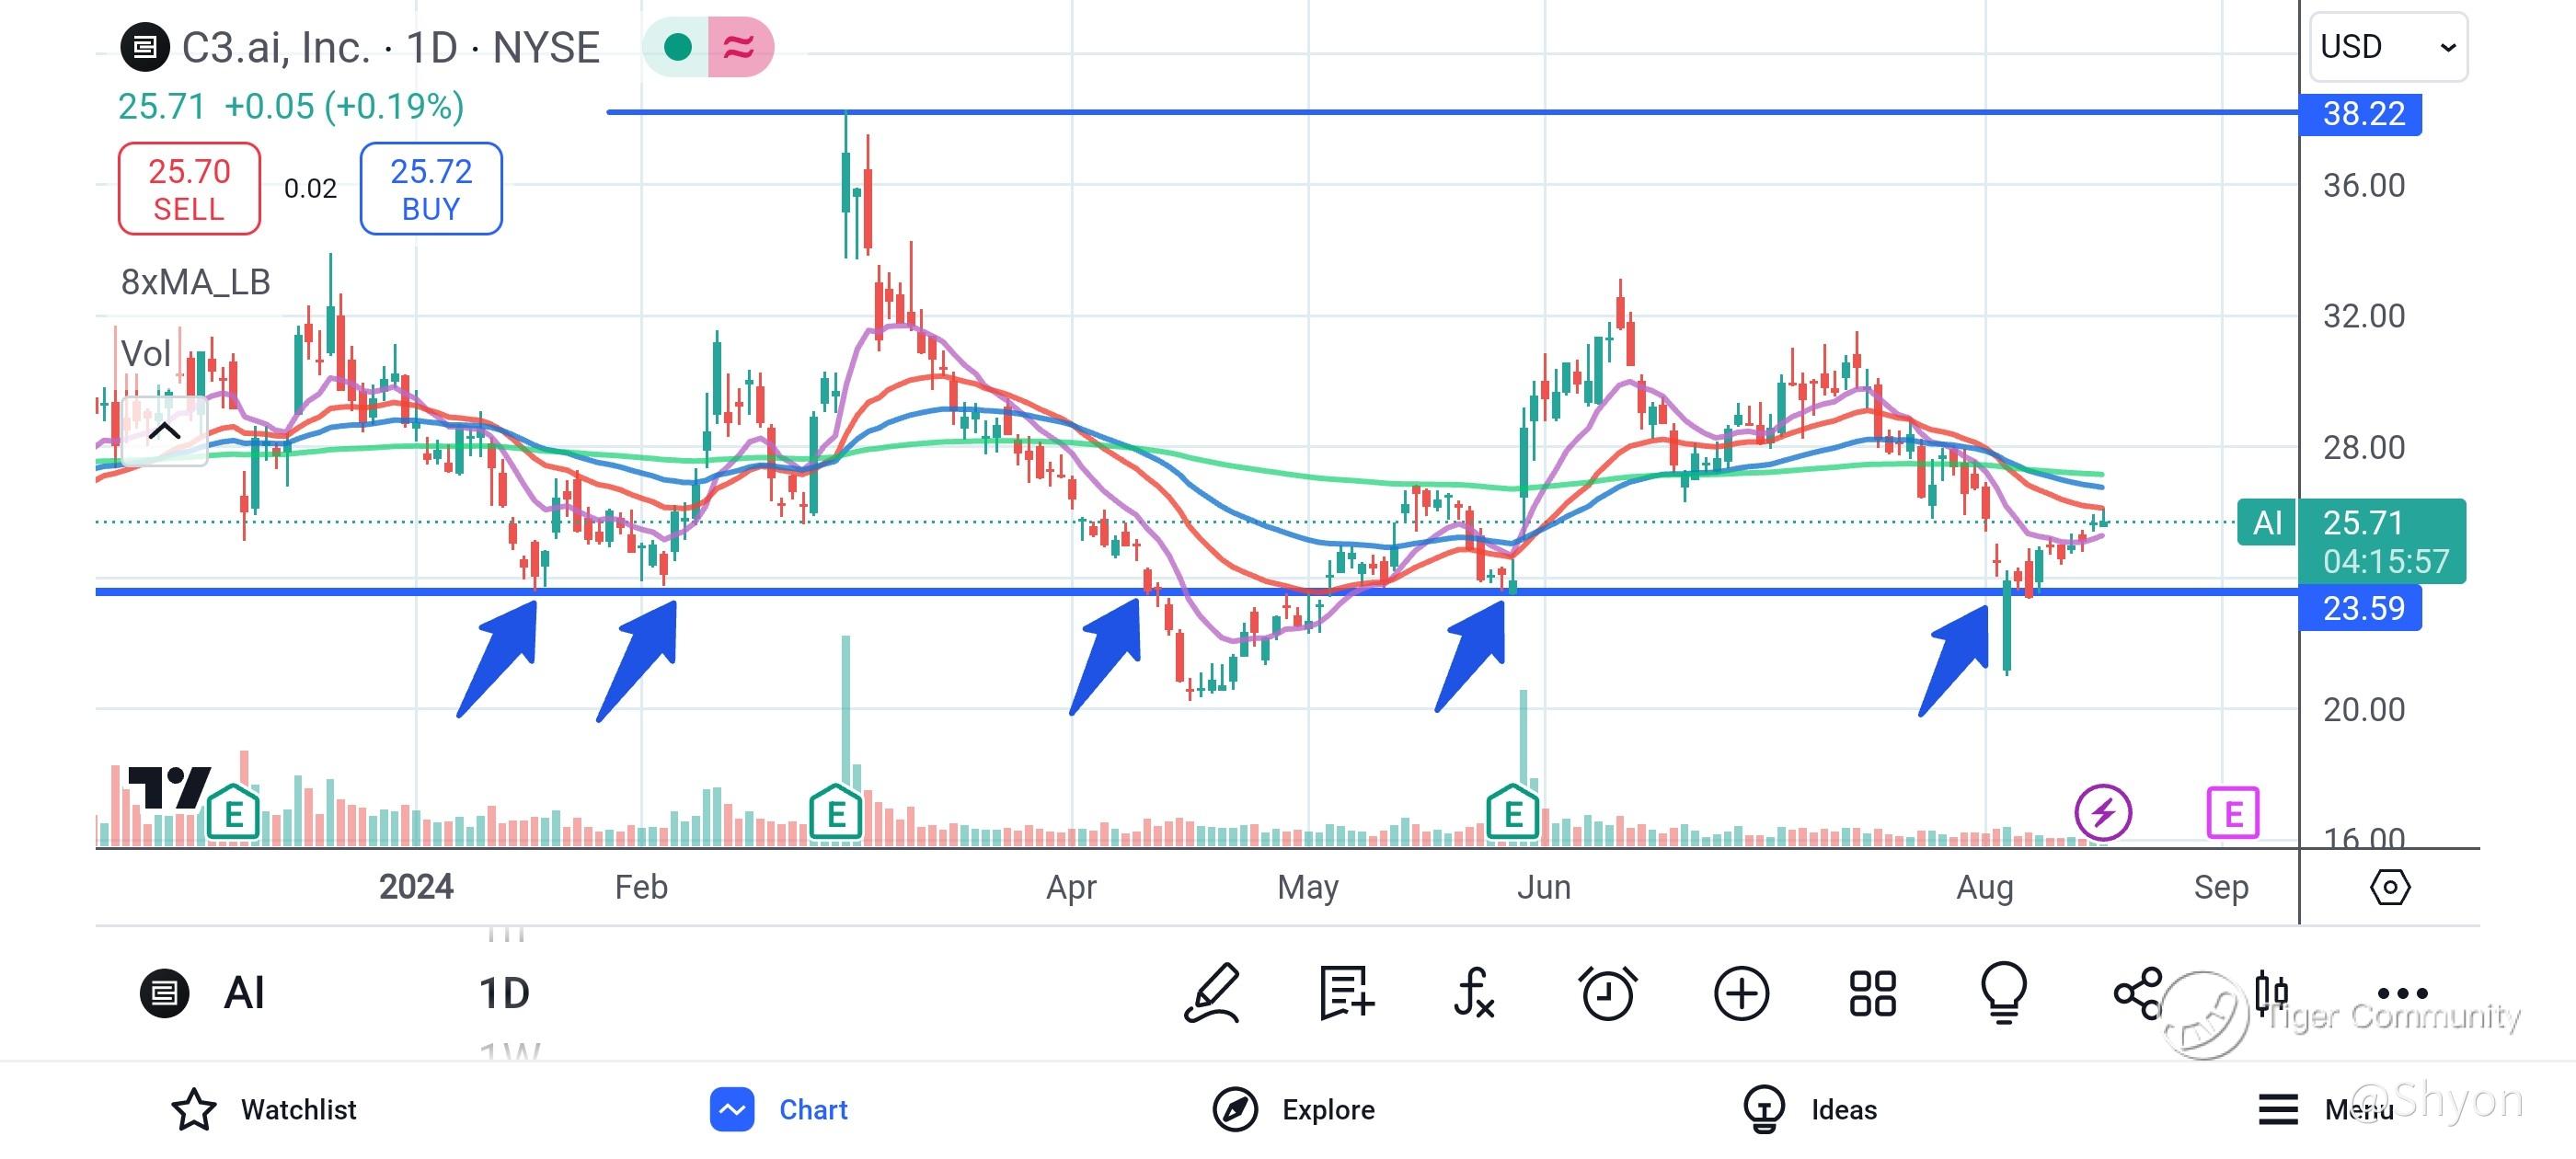Screen dimensions: 2576x1159
Task: Open the layout grid icon
Action: click(1872, 993)
